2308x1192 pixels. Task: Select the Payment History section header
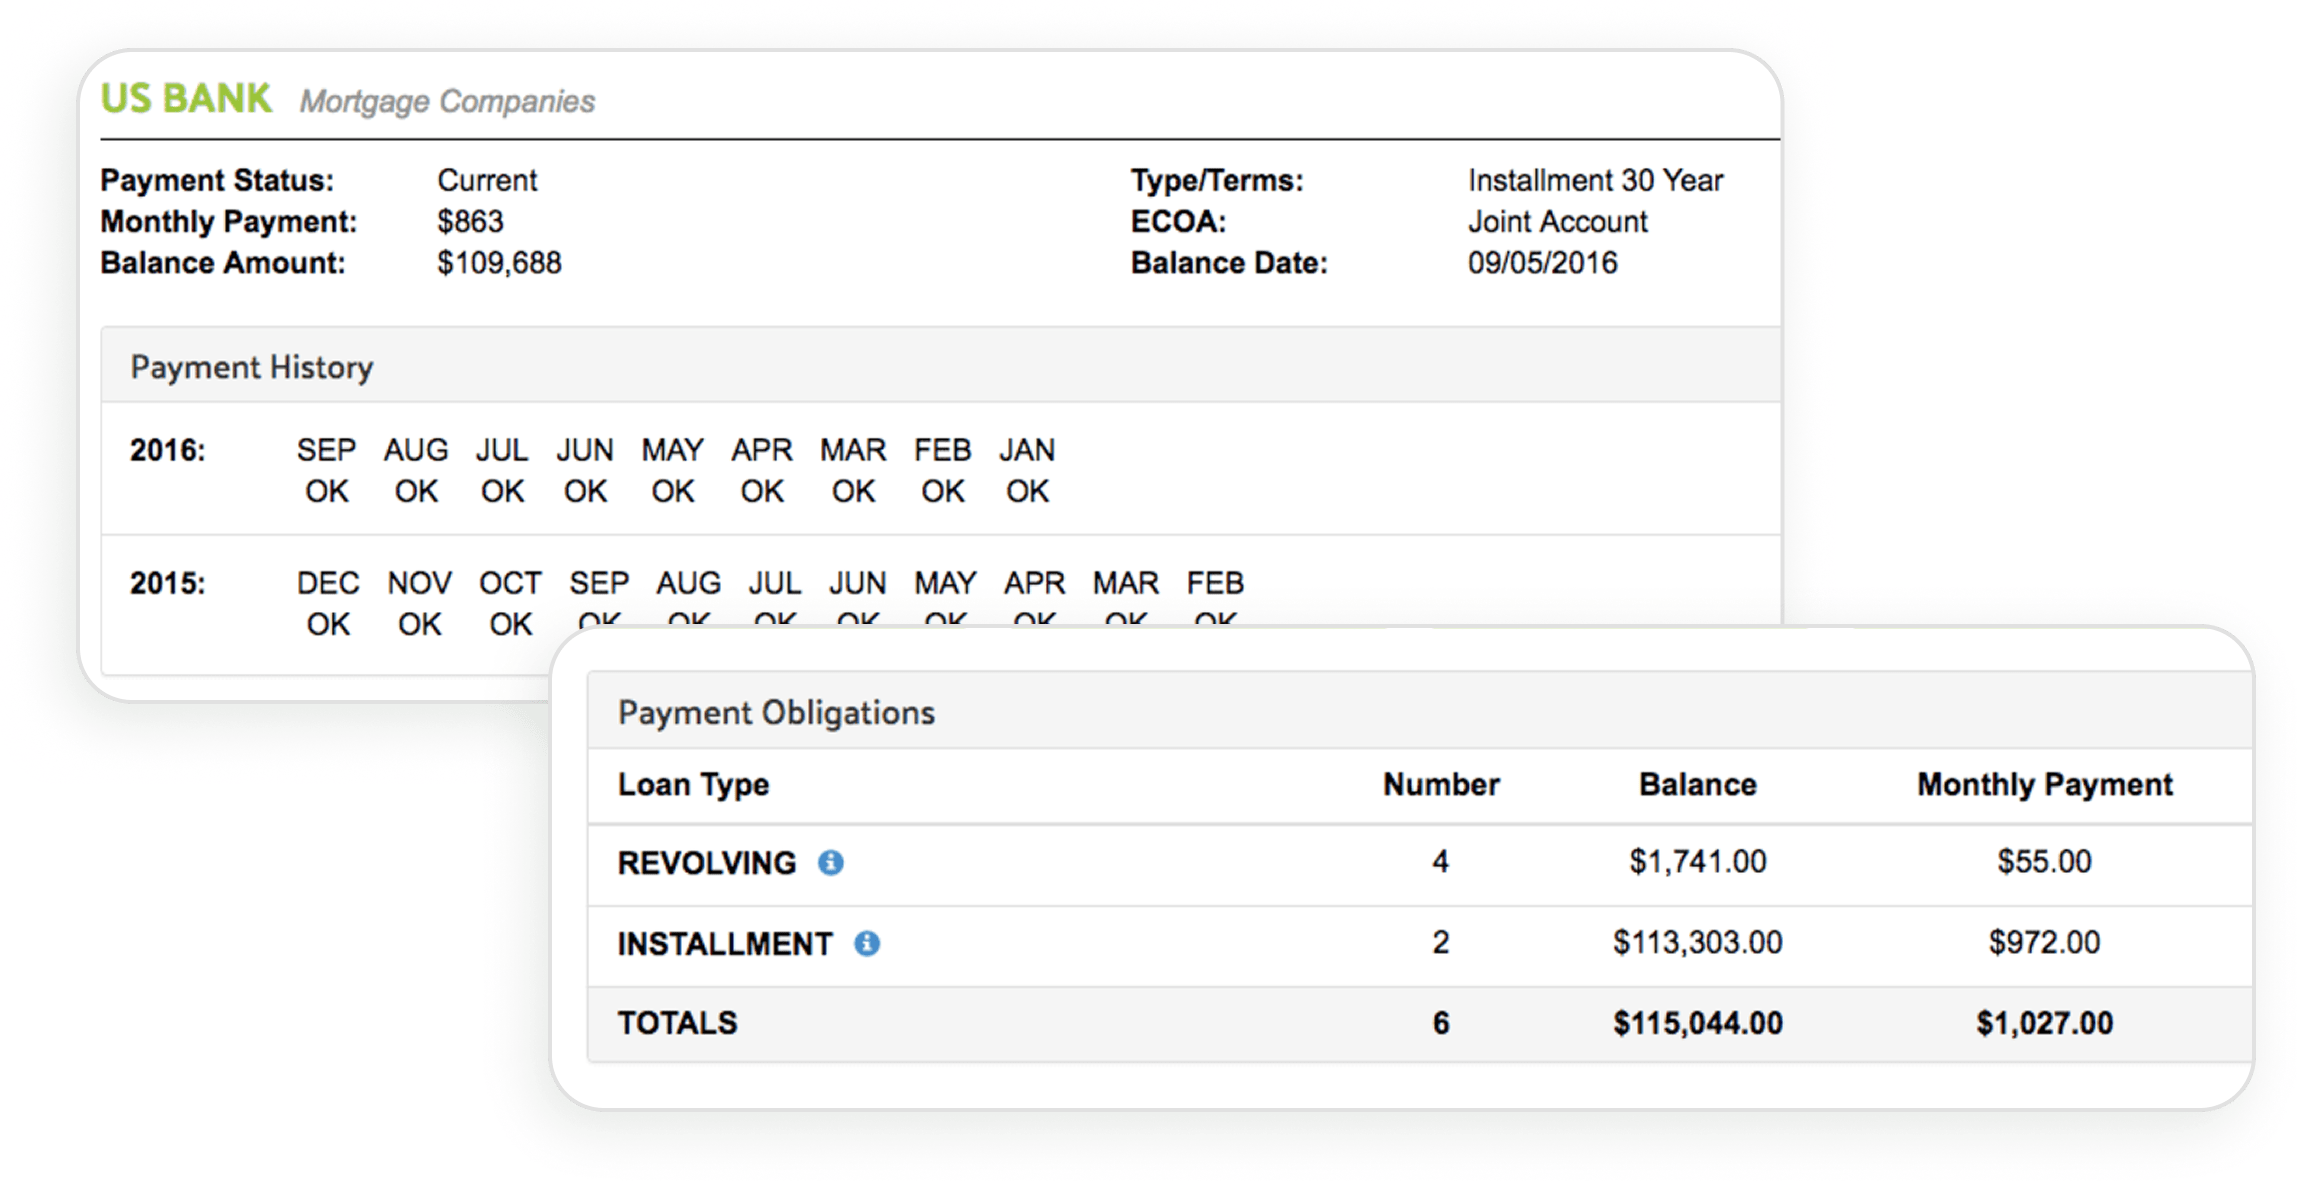click(251, 367)
